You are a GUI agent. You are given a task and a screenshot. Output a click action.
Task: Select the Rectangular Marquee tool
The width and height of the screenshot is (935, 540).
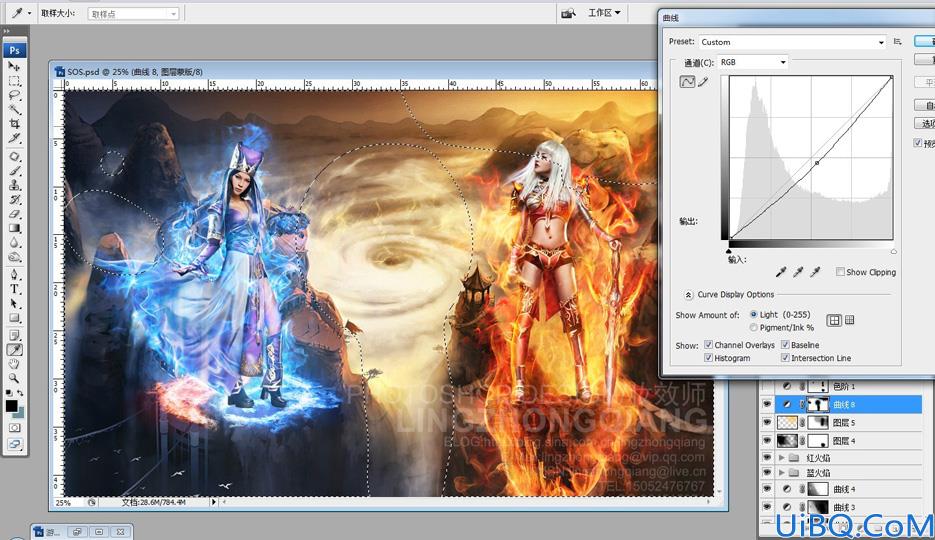point(14,81)
